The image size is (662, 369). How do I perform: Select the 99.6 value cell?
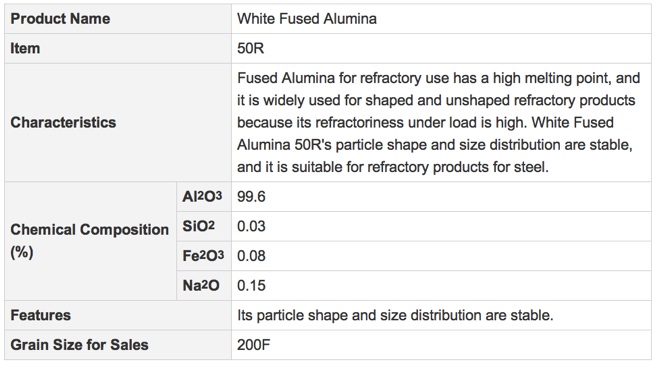[441, 197]
